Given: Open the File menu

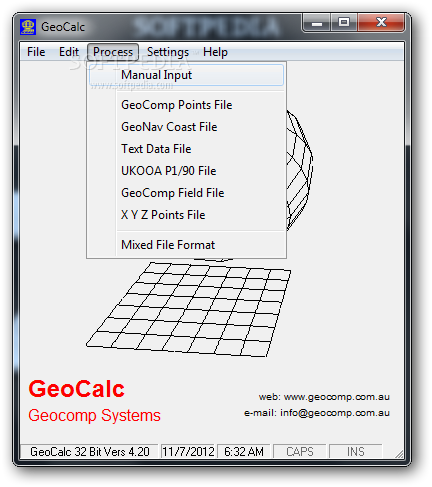Looking at the screenshot, I should point(36,52).
